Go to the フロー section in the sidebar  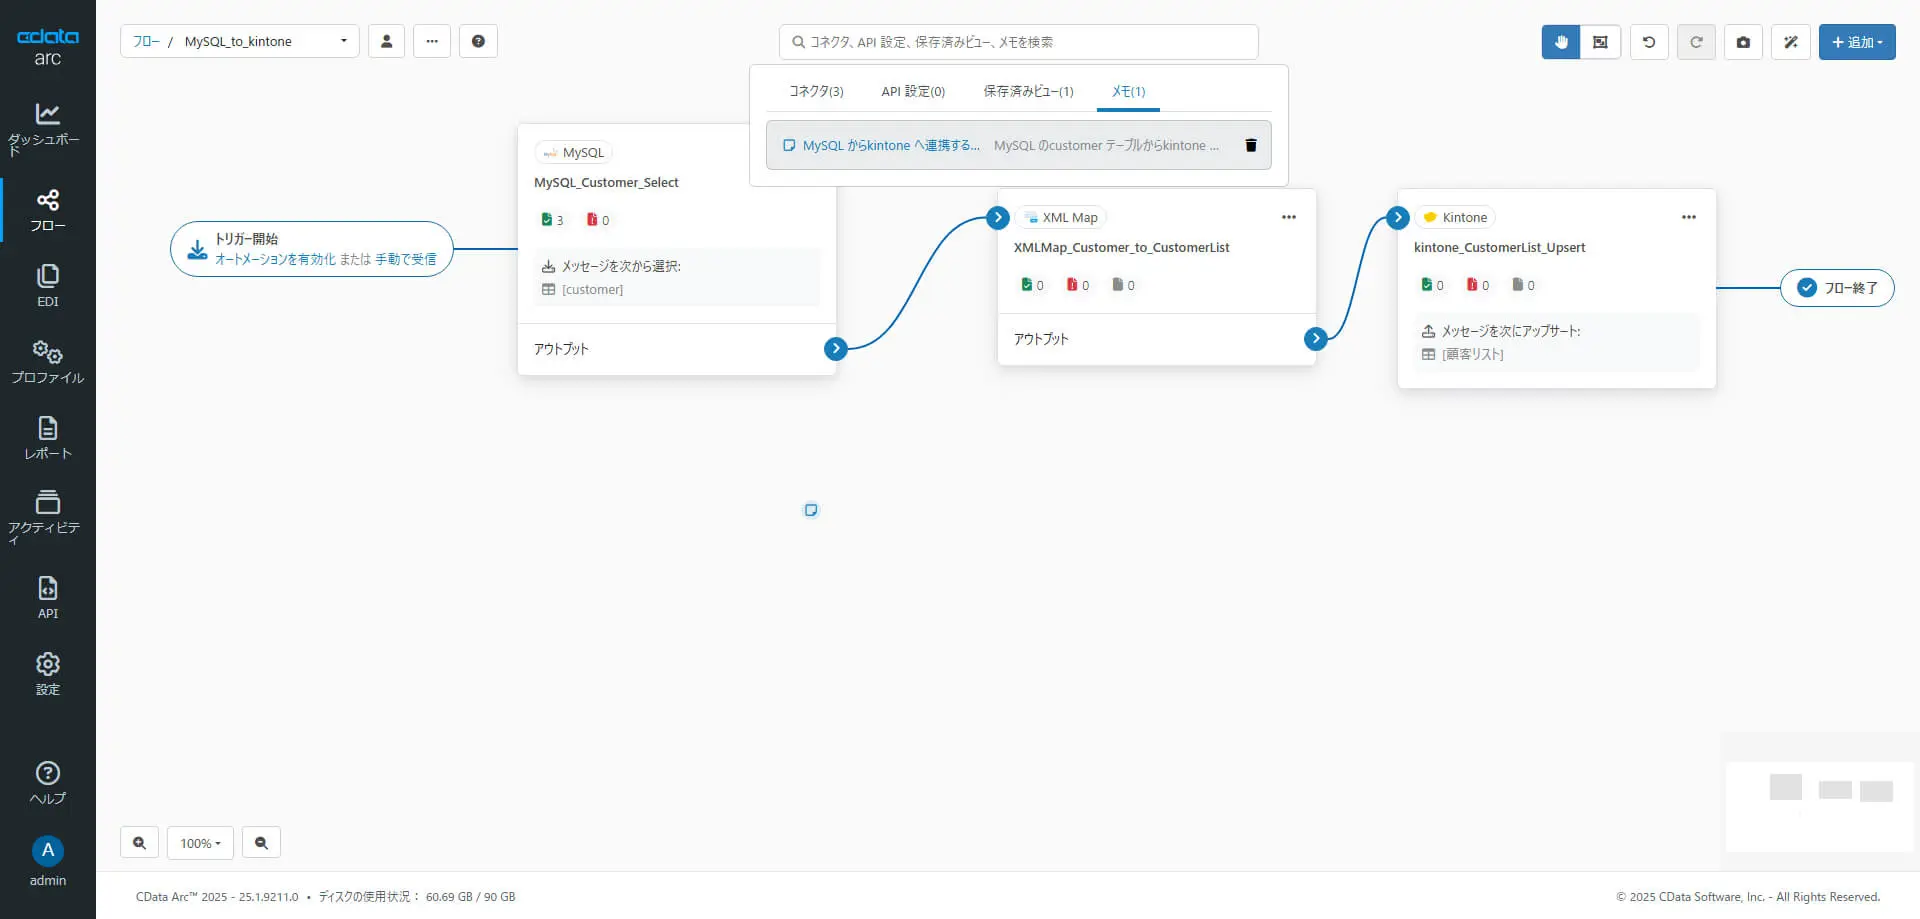47,210
